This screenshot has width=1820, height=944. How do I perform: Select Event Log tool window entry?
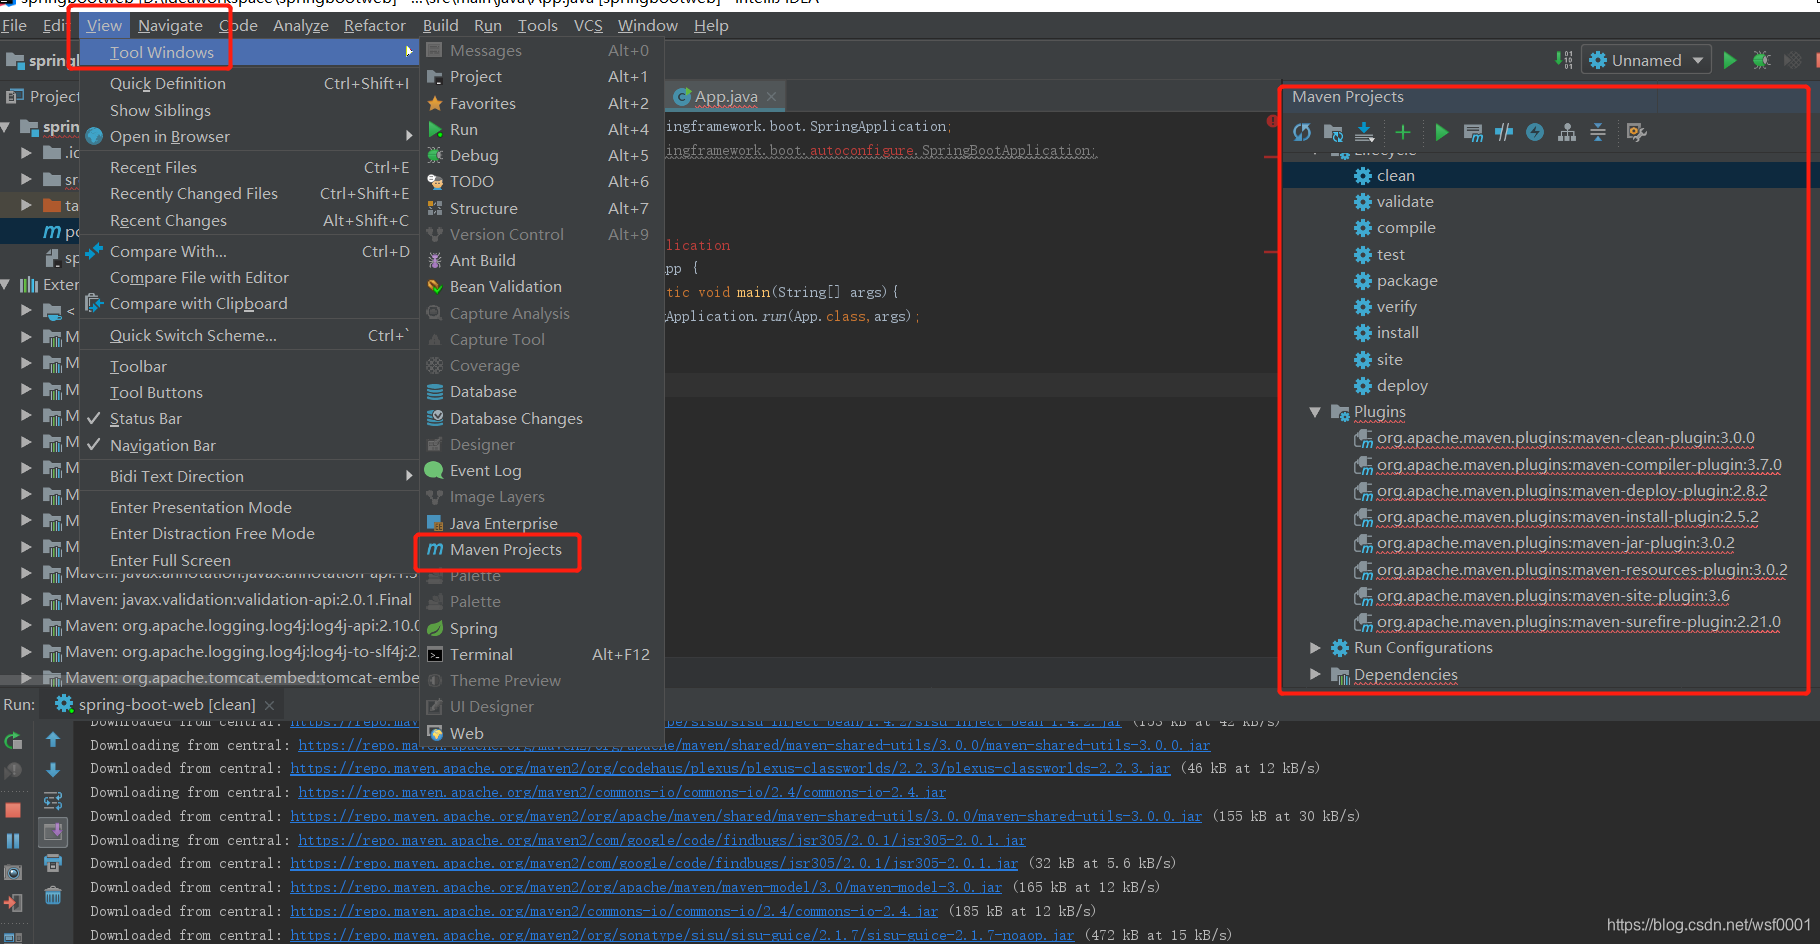(541, 470)
